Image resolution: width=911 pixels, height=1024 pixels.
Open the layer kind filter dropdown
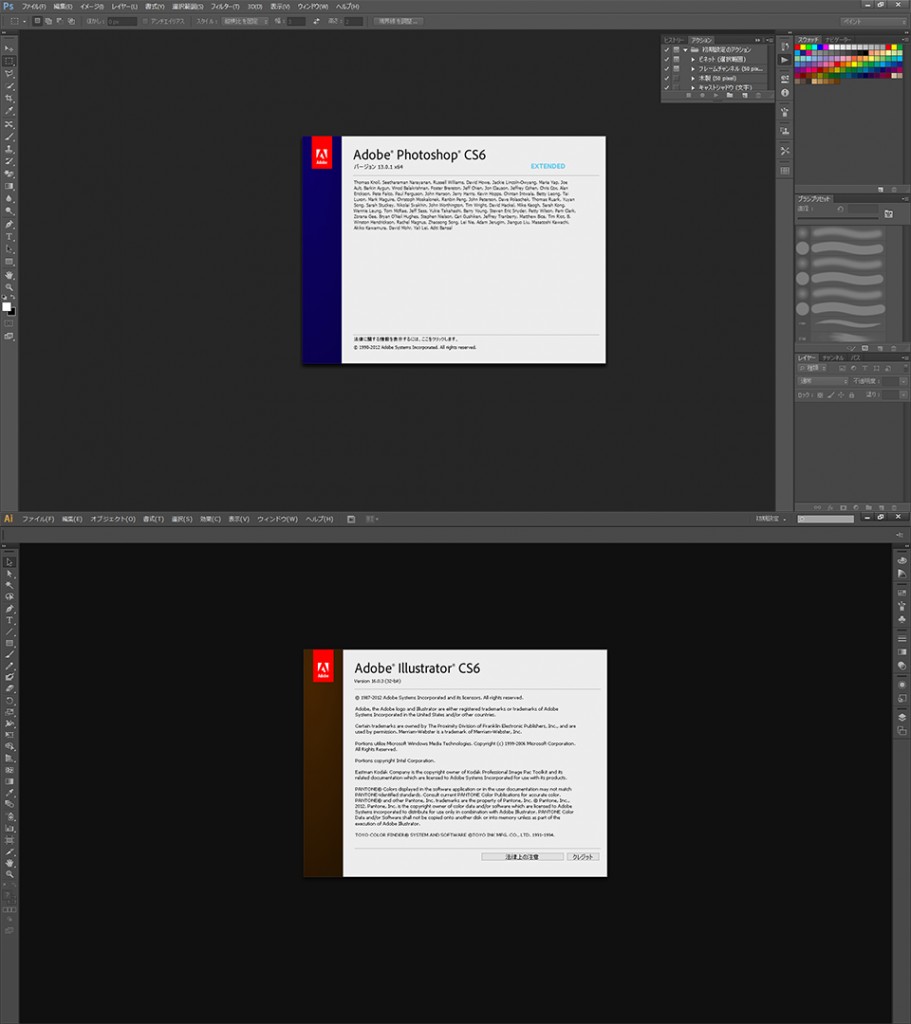coord(813,368)
